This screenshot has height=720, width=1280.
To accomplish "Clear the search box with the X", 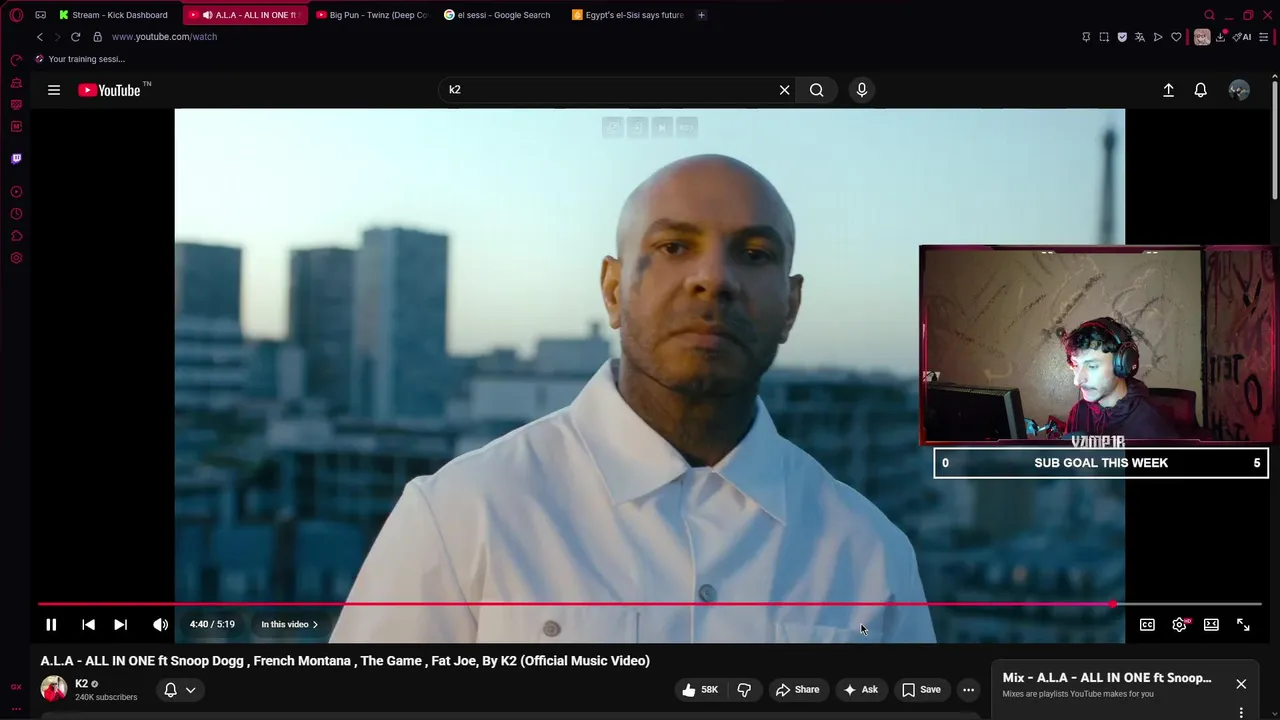I will (x=784, y=90).
